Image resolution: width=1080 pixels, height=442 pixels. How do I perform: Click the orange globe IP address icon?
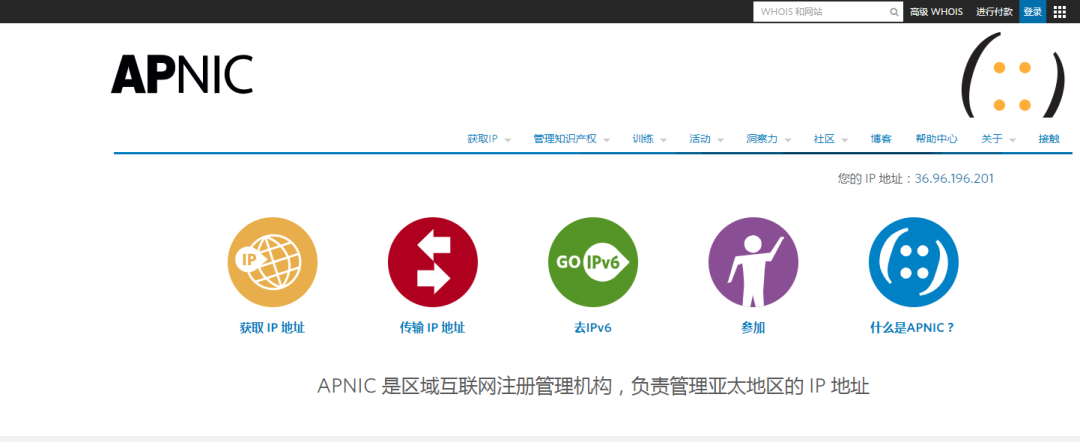(273, 262)
